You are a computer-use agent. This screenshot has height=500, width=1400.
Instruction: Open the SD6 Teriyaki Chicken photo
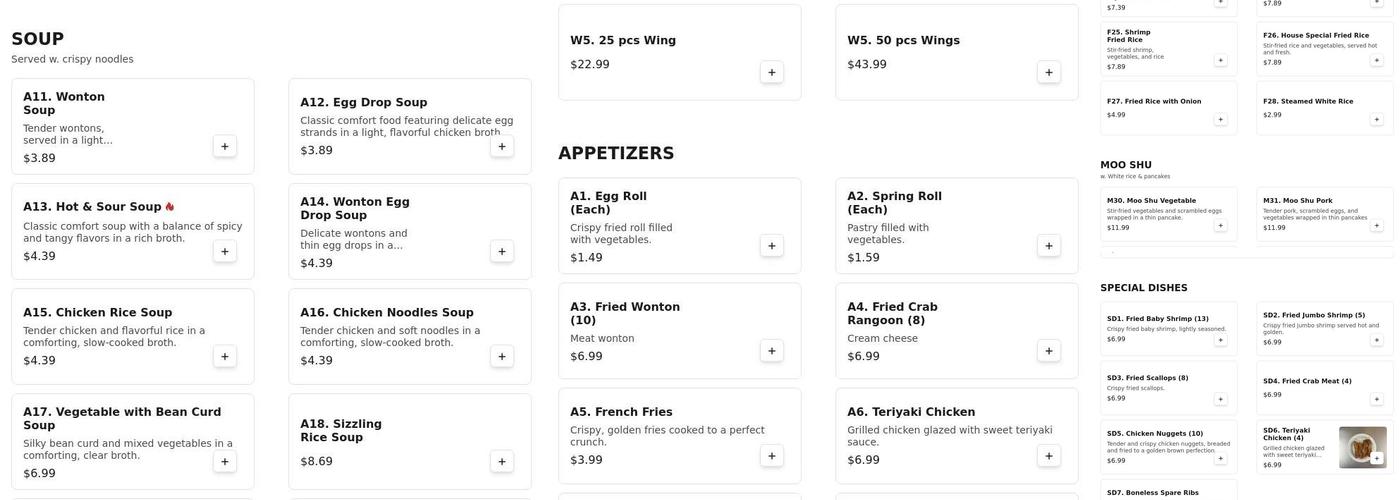coord(1362,447)
